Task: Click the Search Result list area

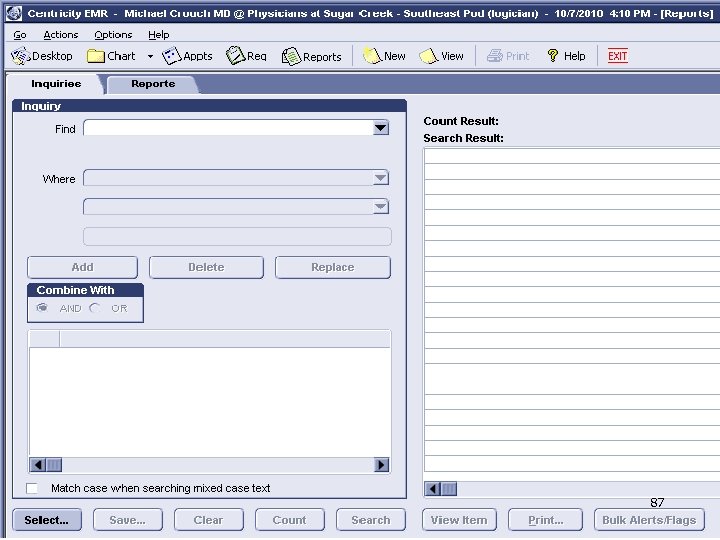Action: 572,310
